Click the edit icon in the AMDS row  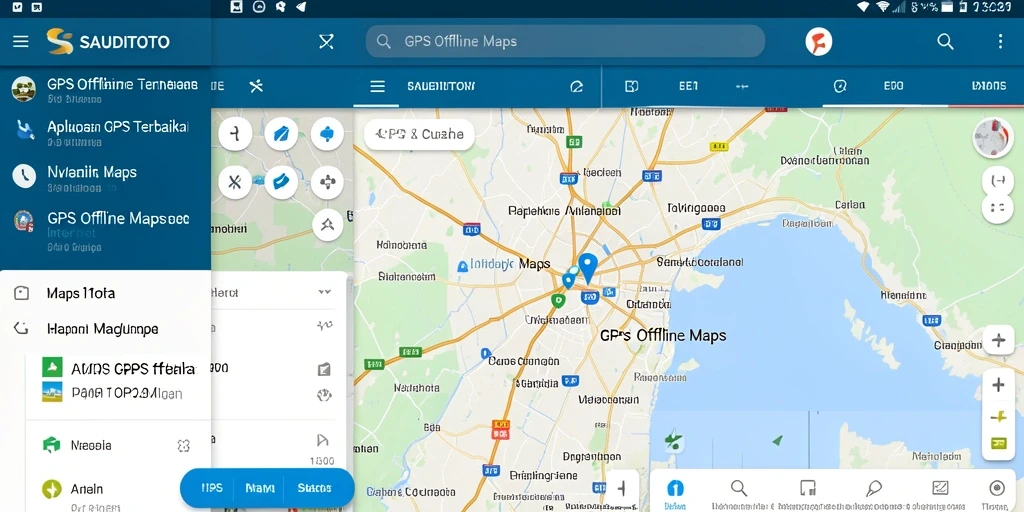(324, 370)
